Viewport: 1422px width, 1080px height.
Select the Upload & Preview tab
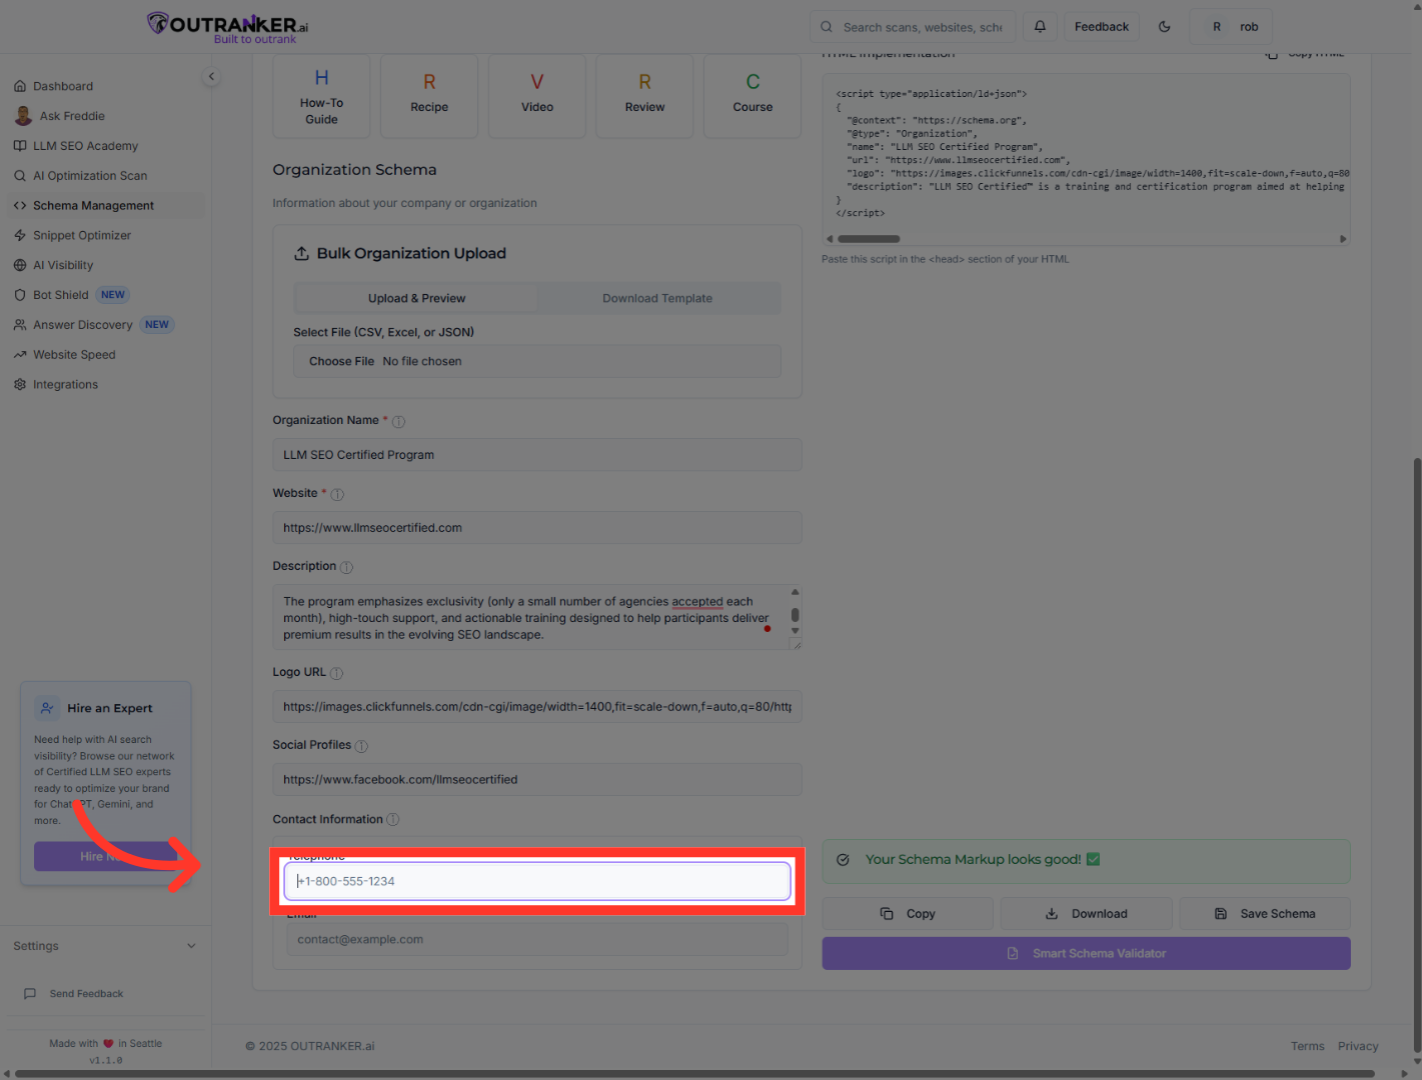click(x=416, y=297)
